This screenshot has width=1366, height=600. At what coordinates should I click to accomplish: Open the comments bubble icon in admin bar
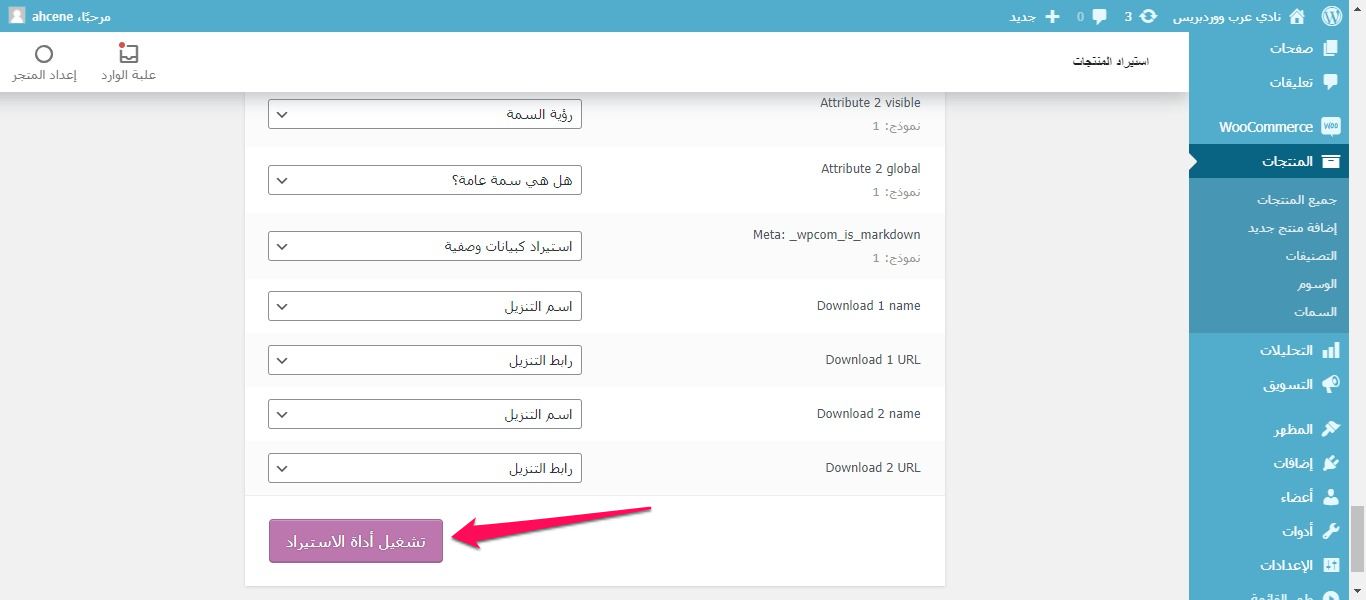[1100, 16]
